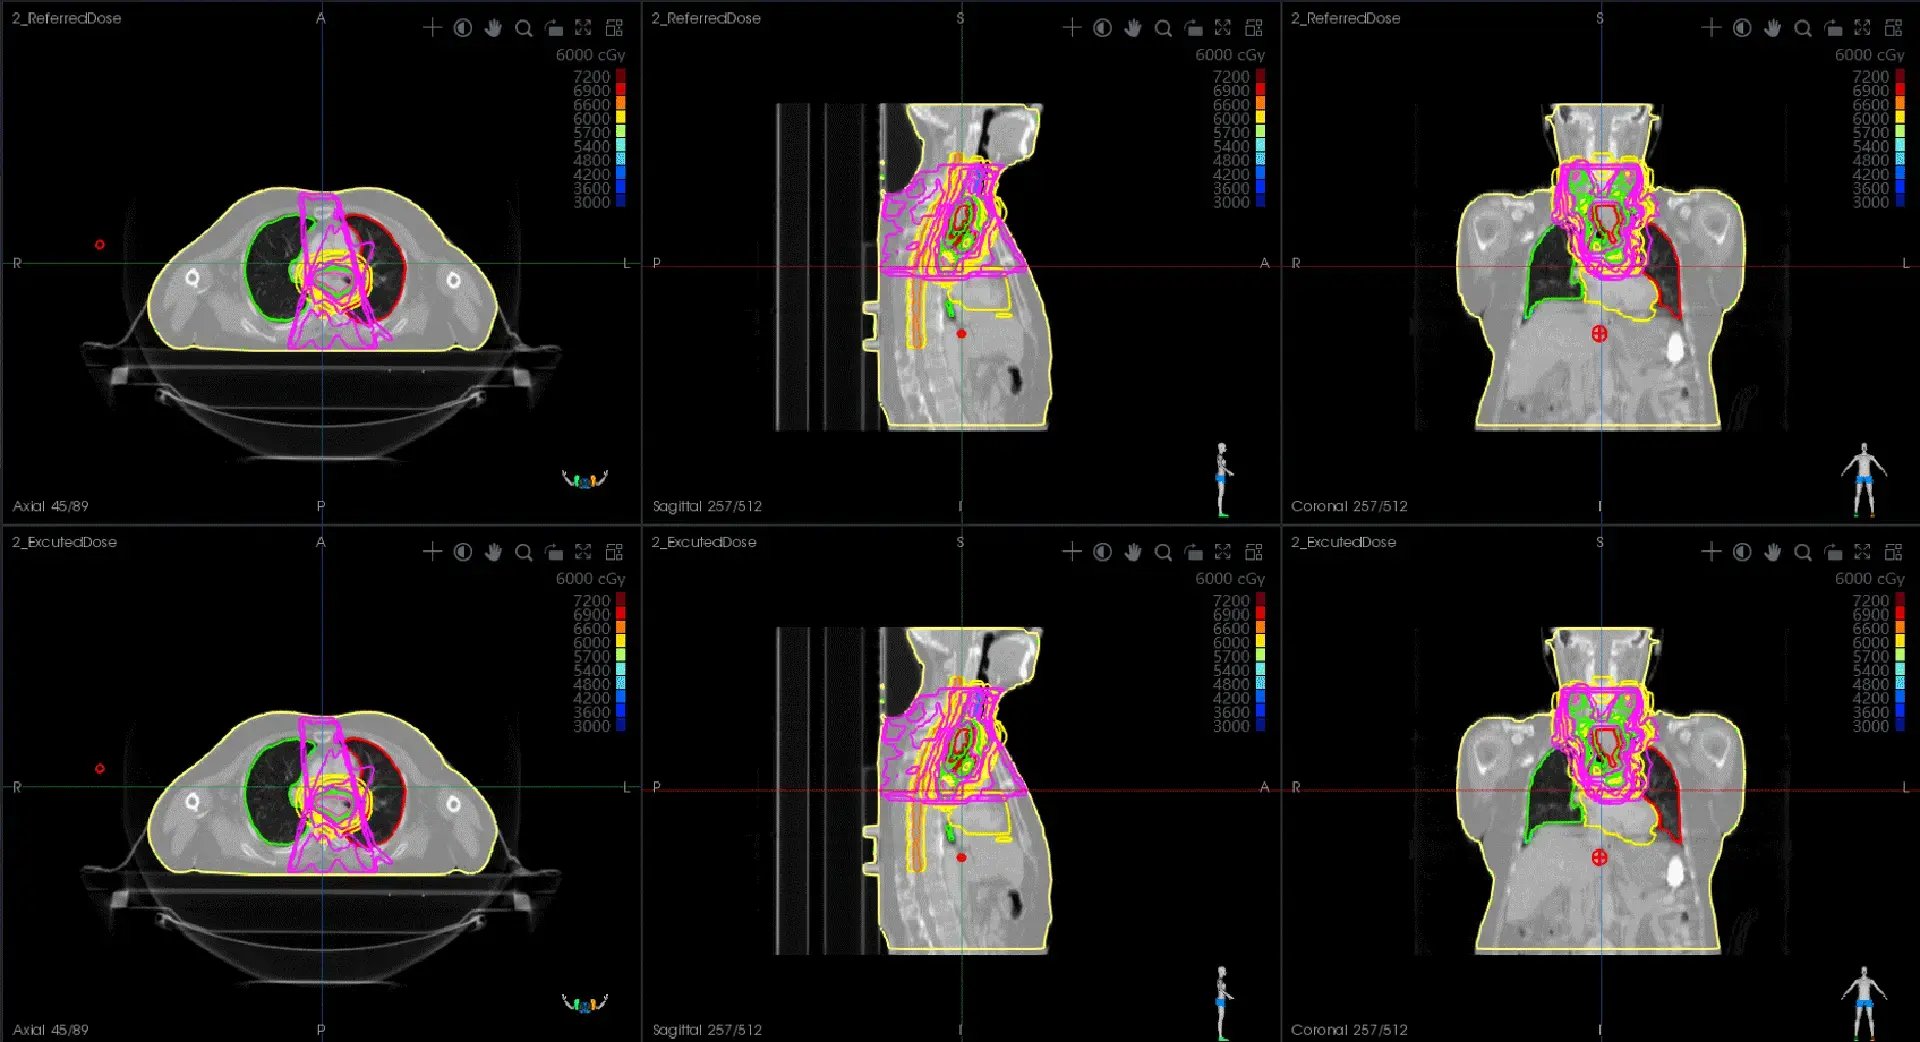Select crosshair tool in ReferredDose sagittal view
Screen dimensions: 1920x1042
1072,28
